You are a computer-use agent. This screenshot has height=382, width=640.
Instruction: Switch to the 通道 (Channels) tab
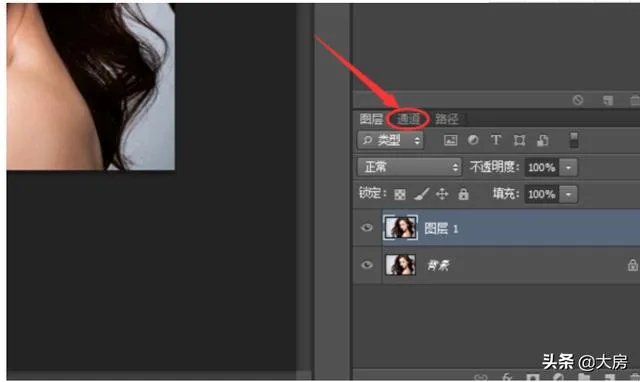pyautogui.click(x=408, y=119)
